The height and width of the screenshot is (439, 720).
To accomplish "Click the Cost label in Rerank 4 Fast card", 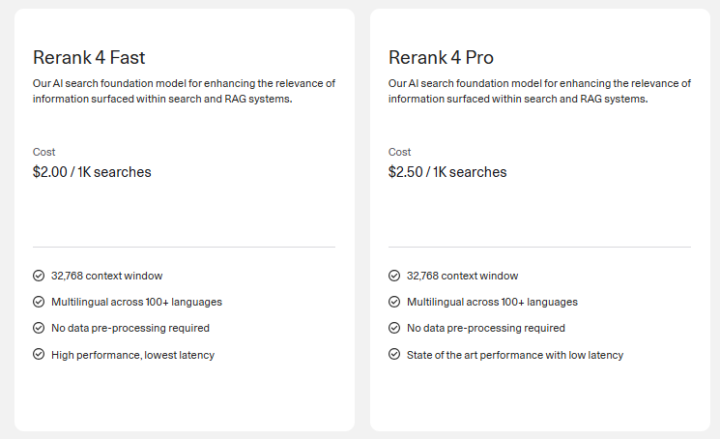I will pos(44,152).
